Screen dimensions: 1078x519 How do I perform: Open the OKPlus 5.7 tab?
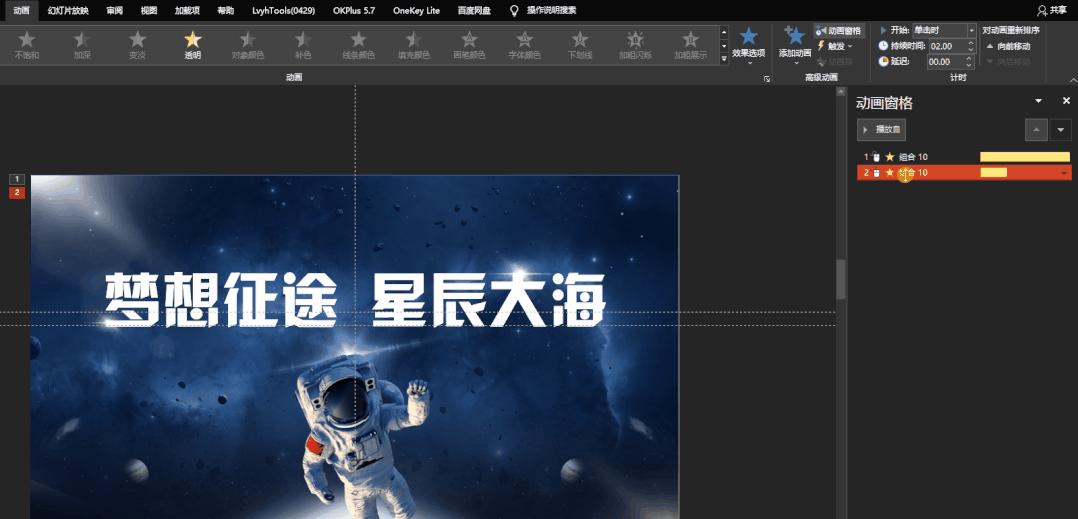click(354, 10)
